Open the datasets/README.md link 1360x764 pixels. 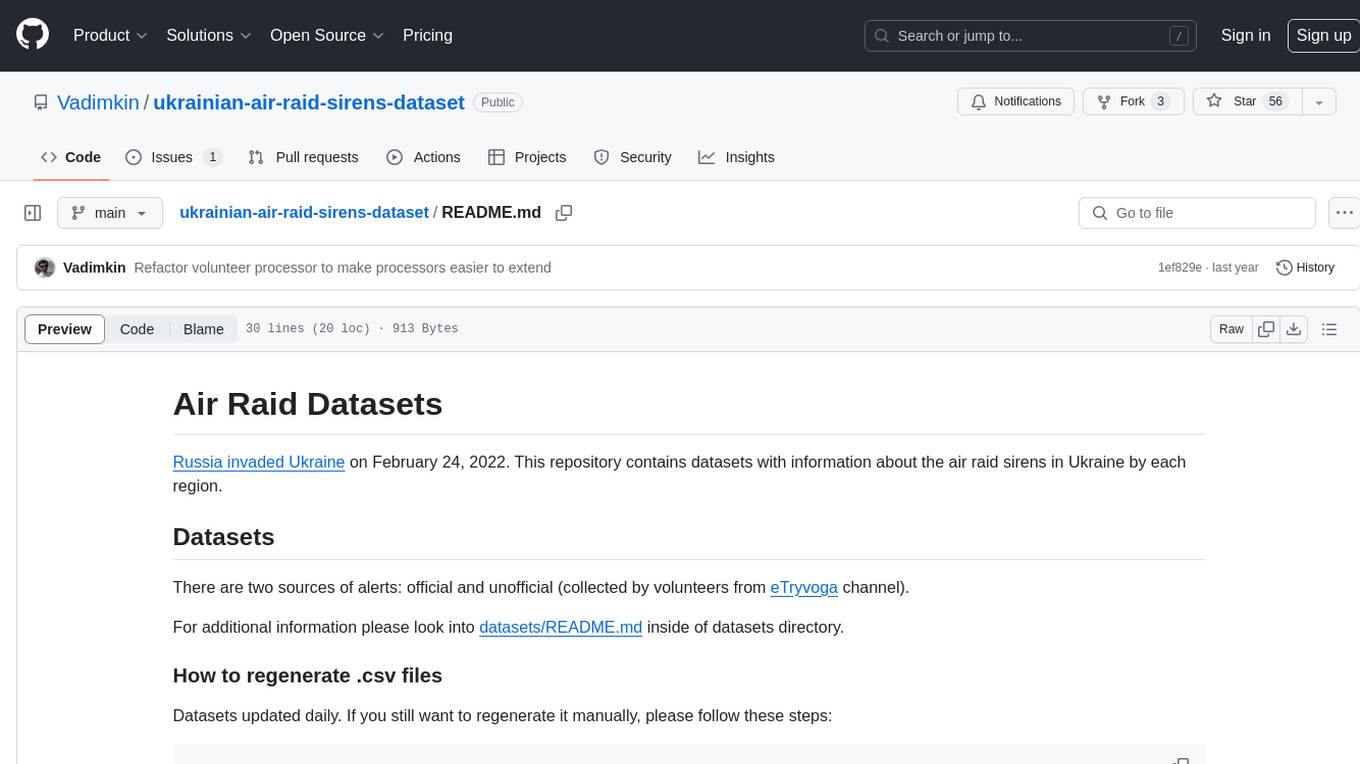pyautogui.click(x=561, y=627)
